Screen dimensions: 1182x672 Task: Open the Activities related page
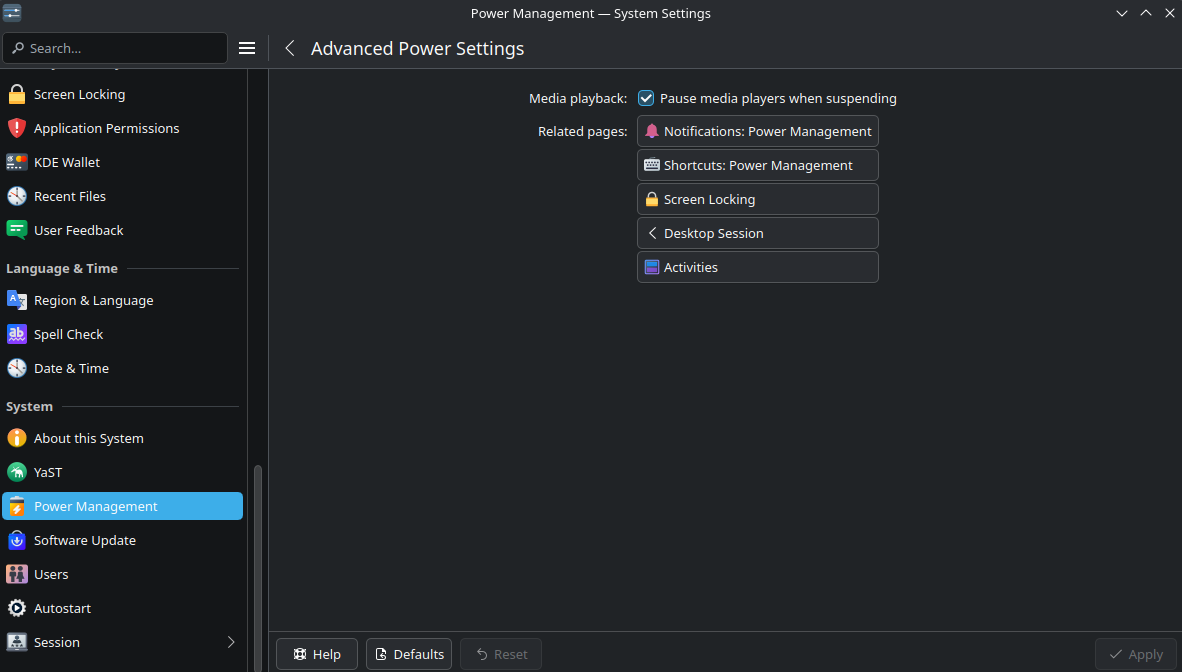coord(757,268)
